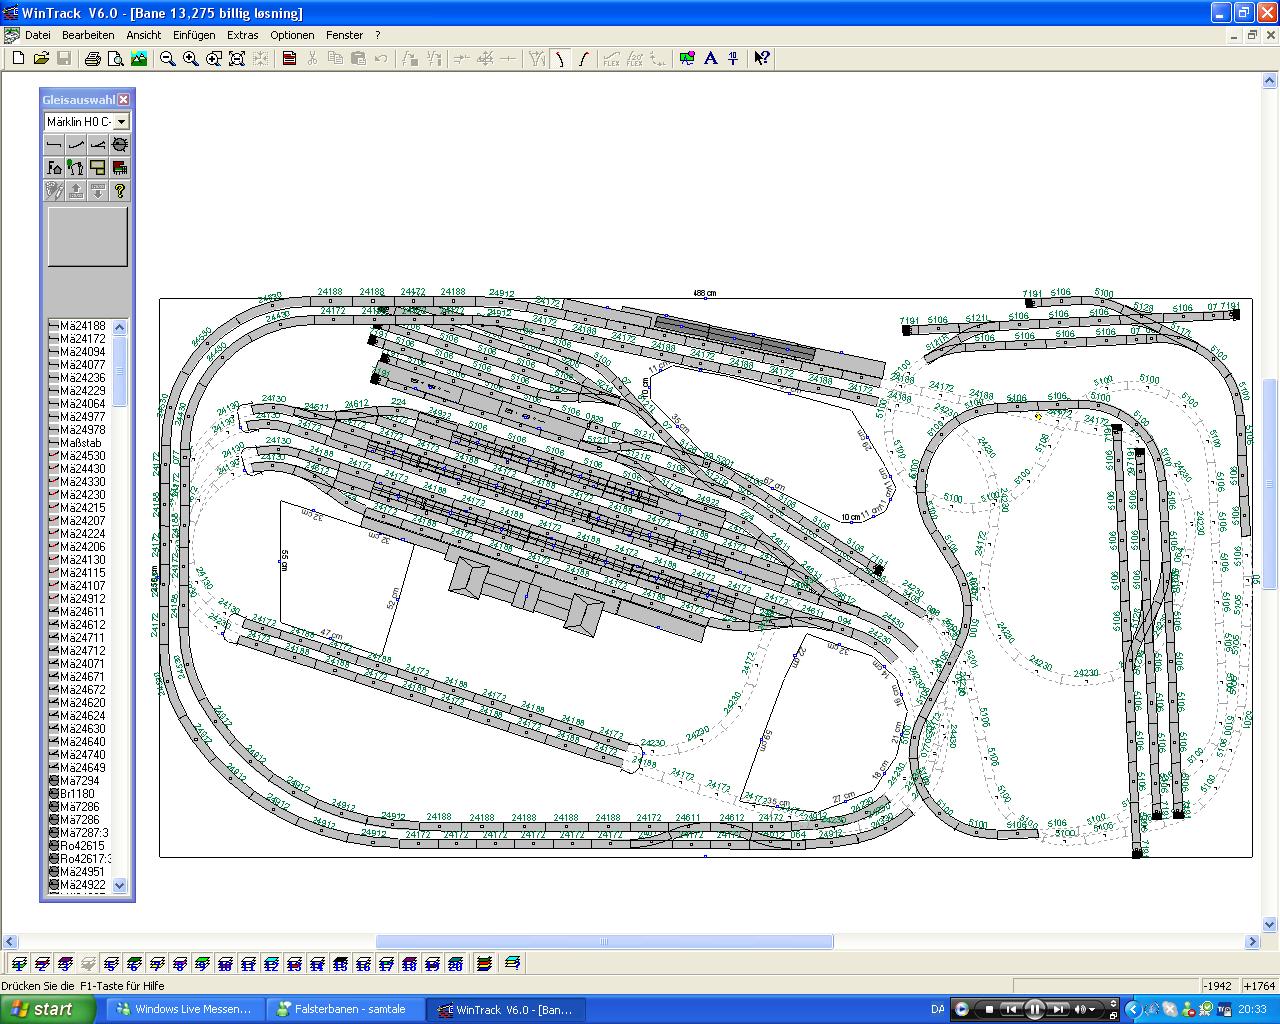Image resolution: width=1280 pixels, height=1024 pixels.
Task: Click the track list up arrow
Action: pos(120,327)
